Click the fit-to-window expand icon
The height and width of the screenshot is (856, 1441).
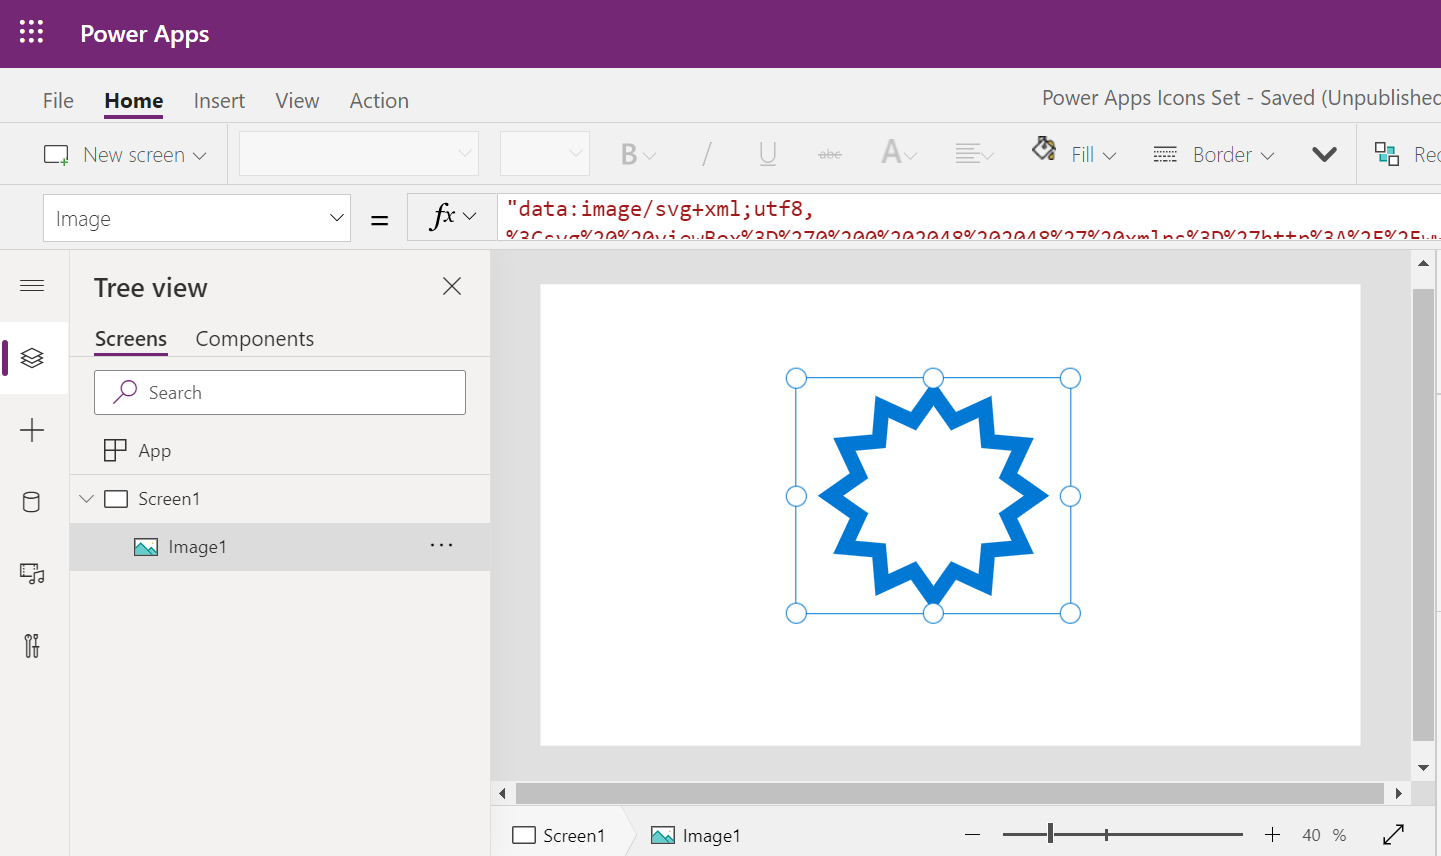[1393, 835]
